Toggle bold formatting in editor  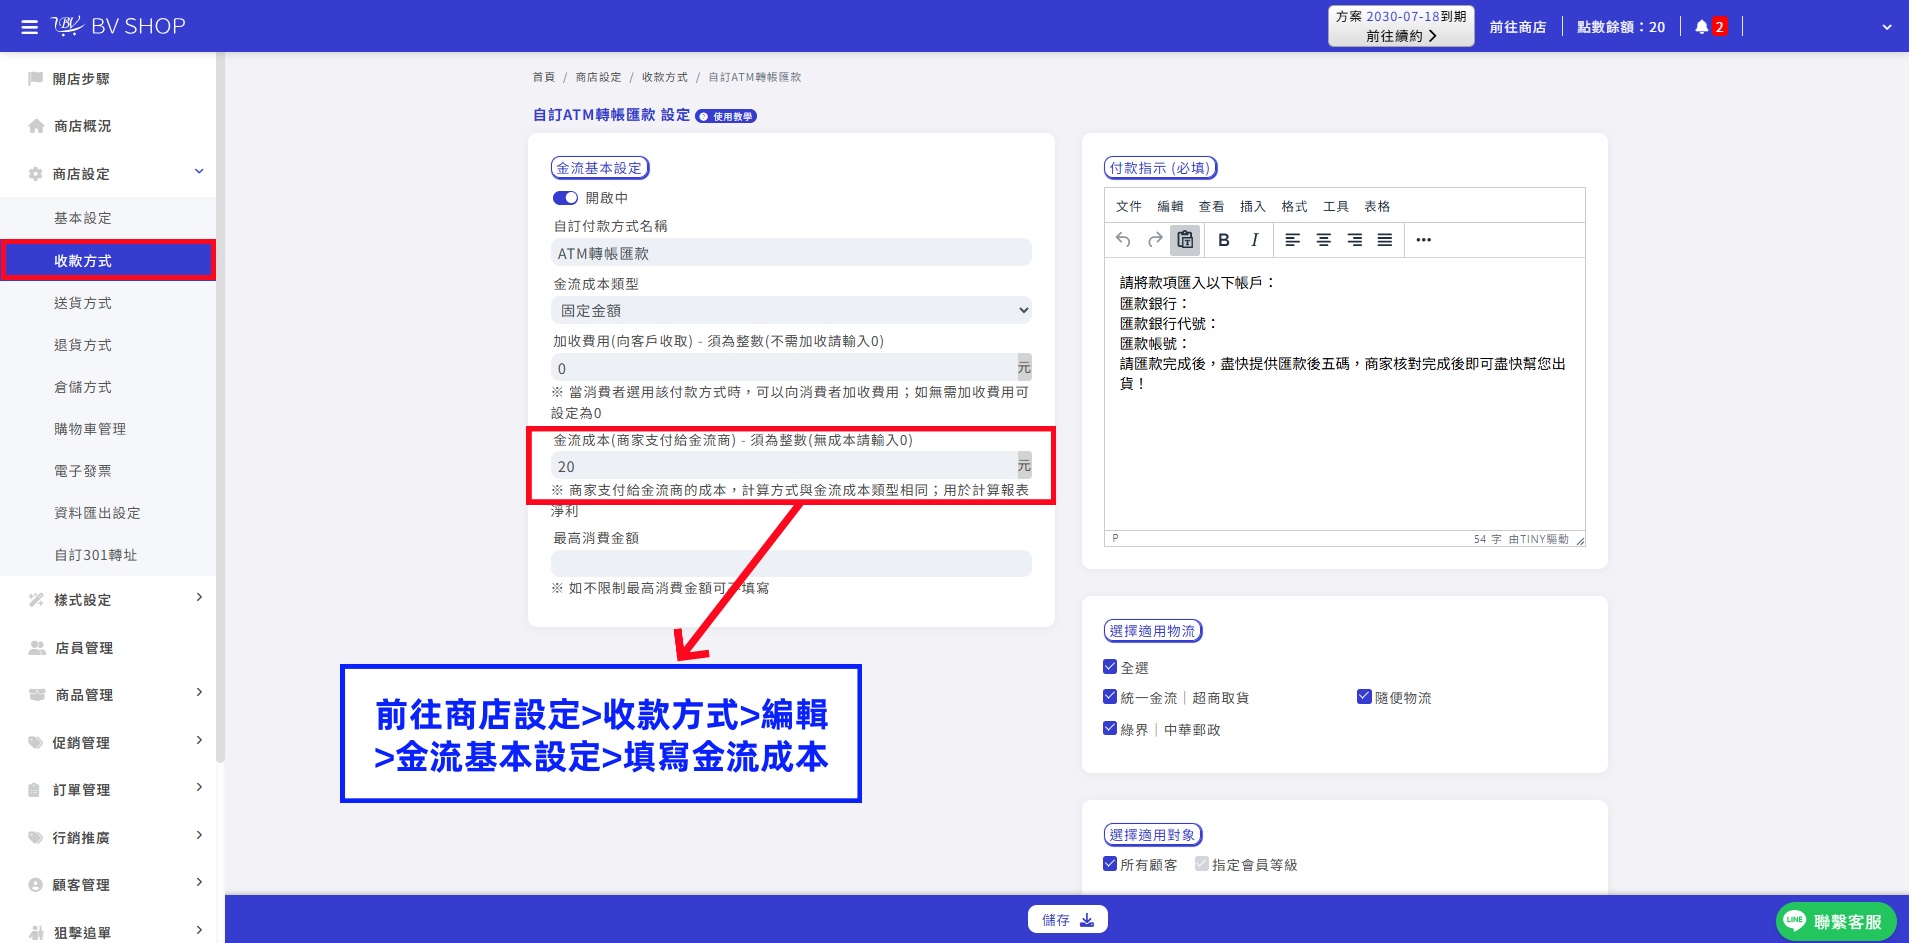coord(1223,240)
